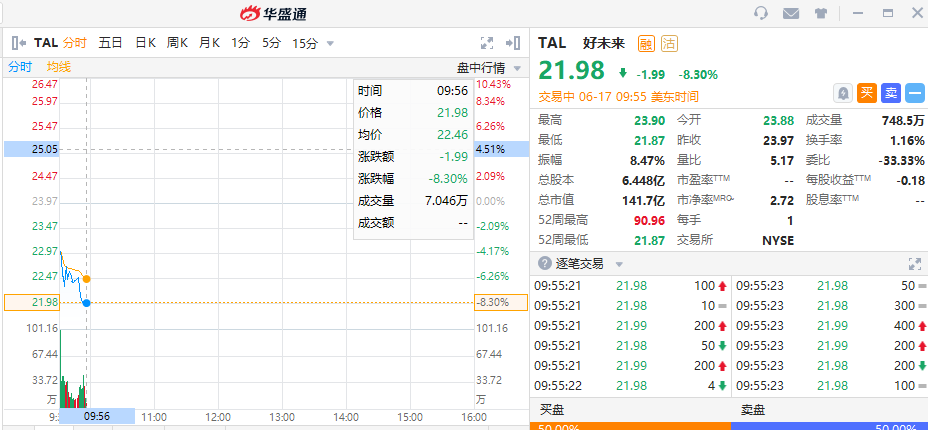Image resolution: width=928 pixels, height=430 pixels.
Task: Click the 总市值 value 141.7亿
Action: coord(642,201)
